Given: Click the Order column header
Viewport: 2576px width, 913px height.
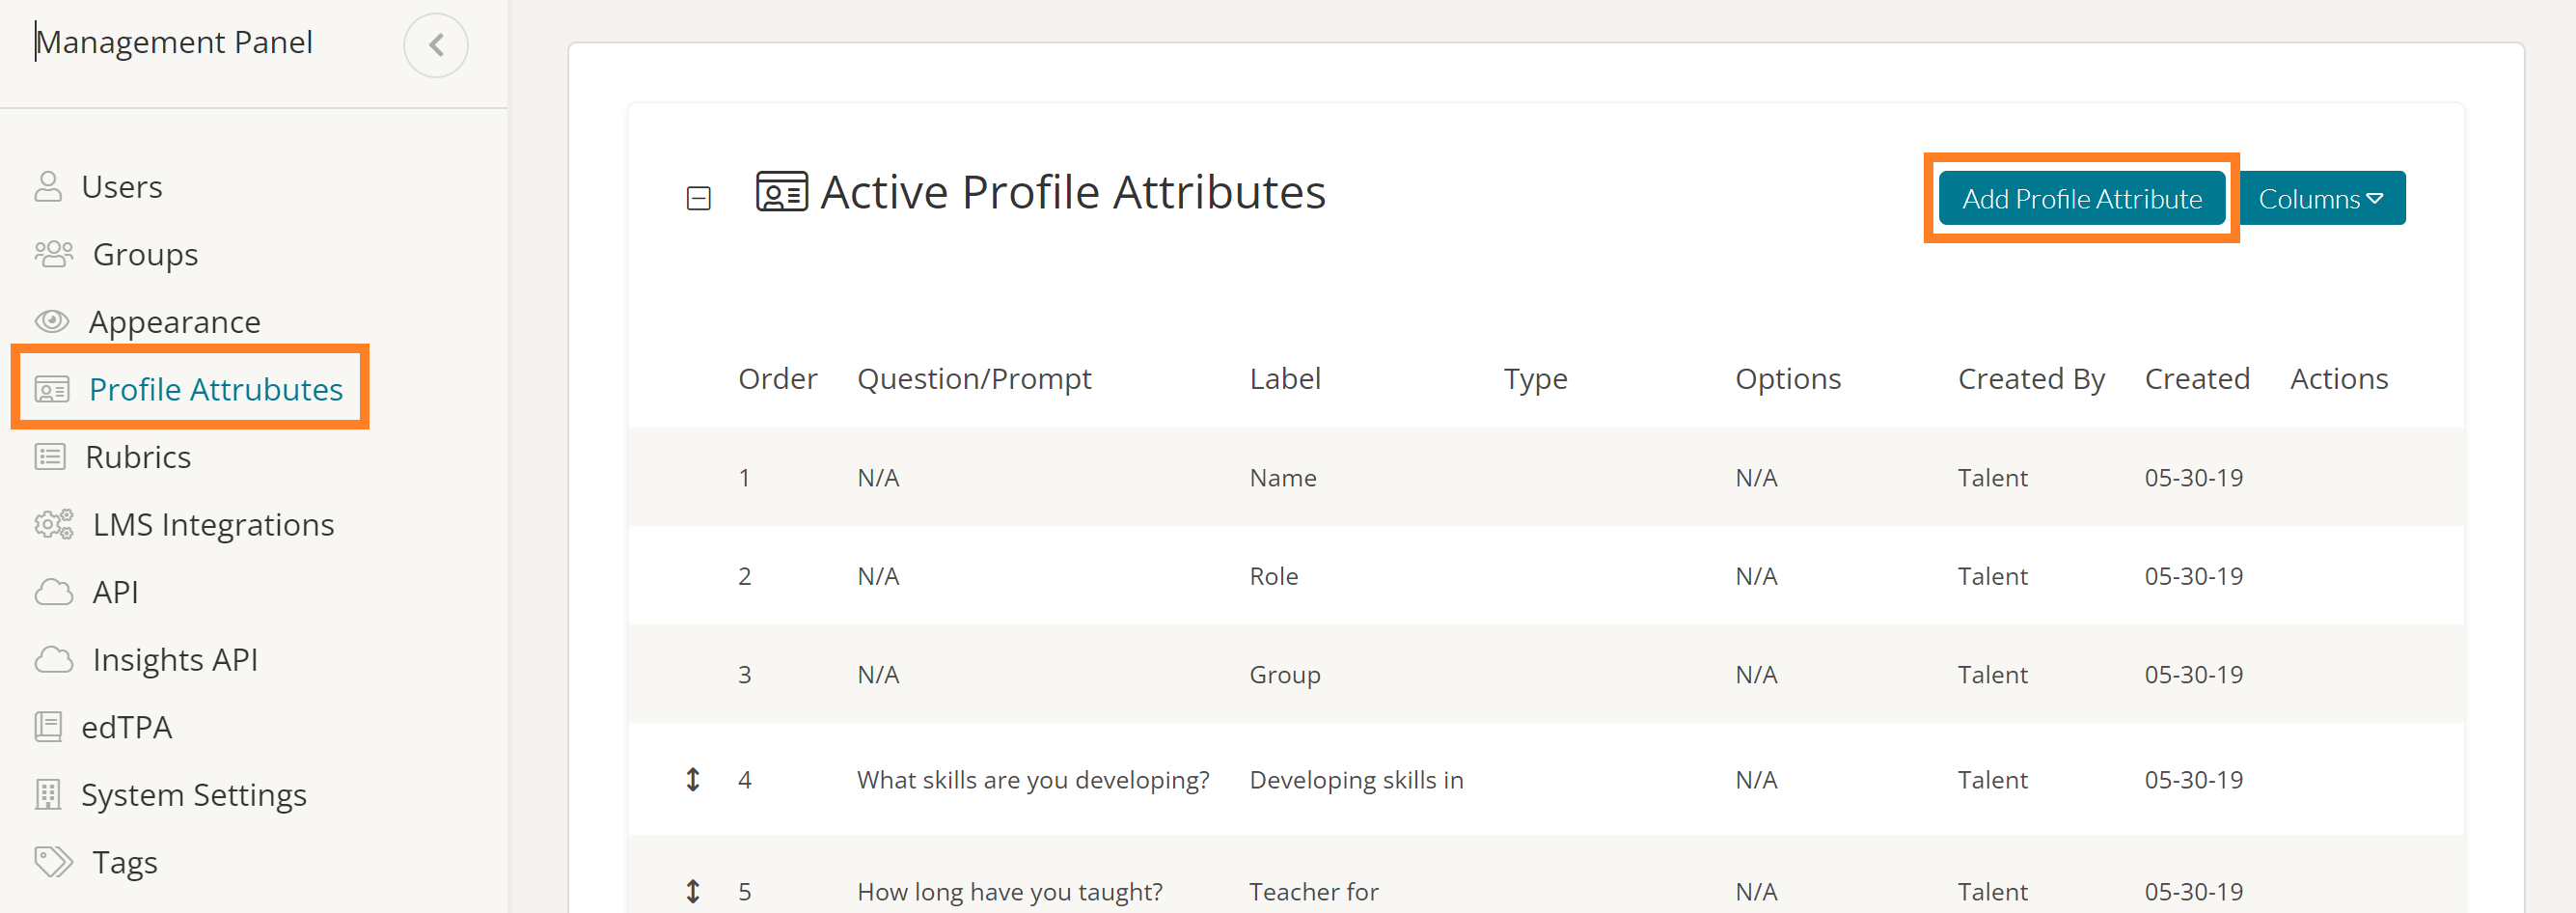Looking at the screenshot, I should pyautogui.click(x=777, y=378).
